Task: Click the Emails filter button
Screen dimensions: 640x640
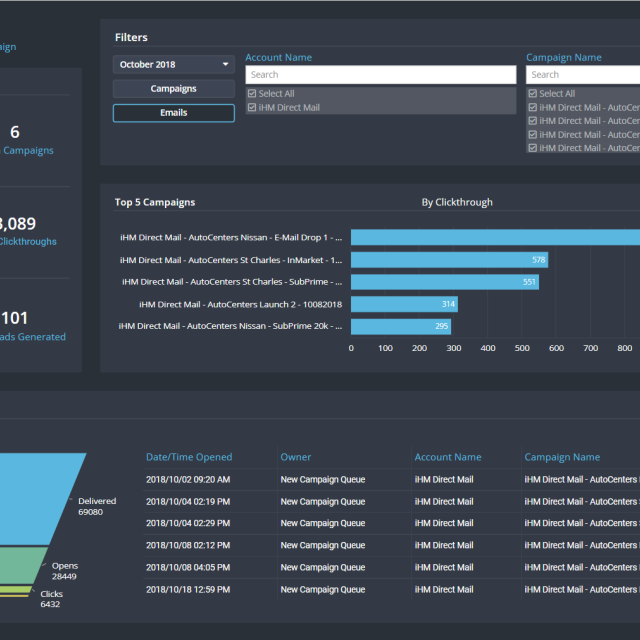Action: click(x=173, y=113)
